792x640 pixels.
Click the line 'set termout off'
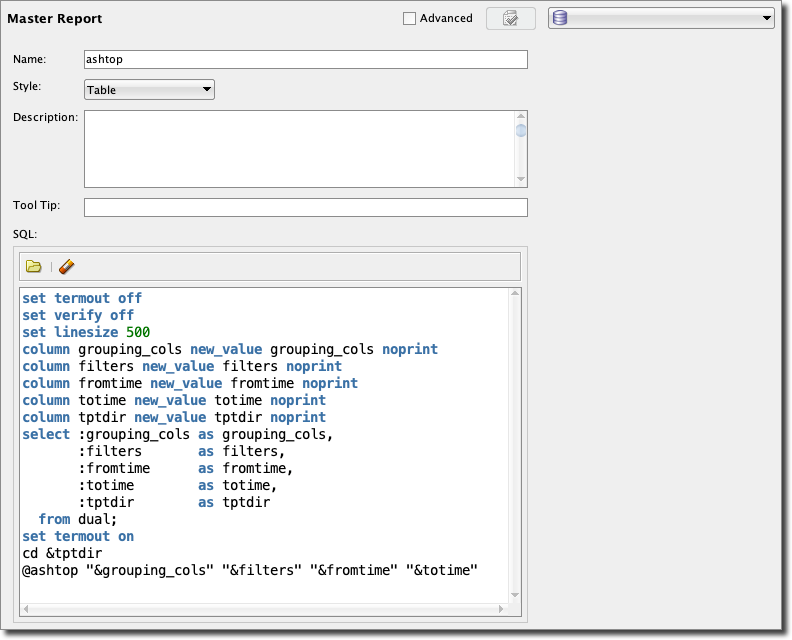pos(82,298)
